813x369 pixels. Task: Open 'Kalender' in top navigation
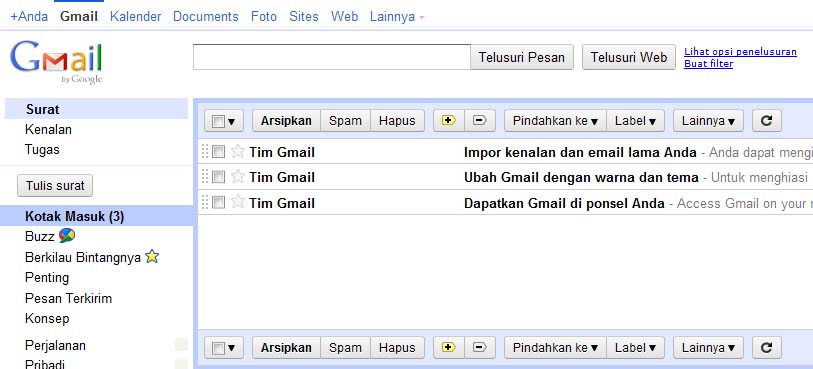[135, 17]
